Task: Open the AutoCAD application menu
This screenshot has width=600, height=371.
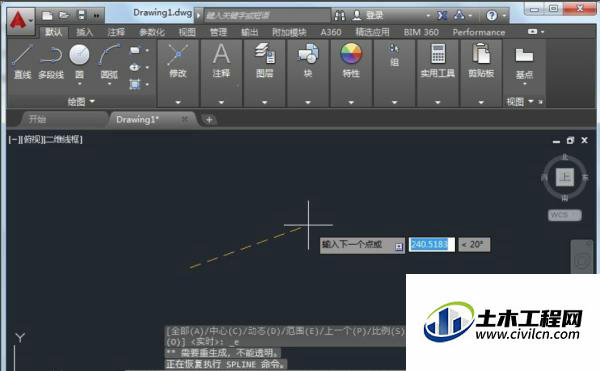Action: click(20, 21)
